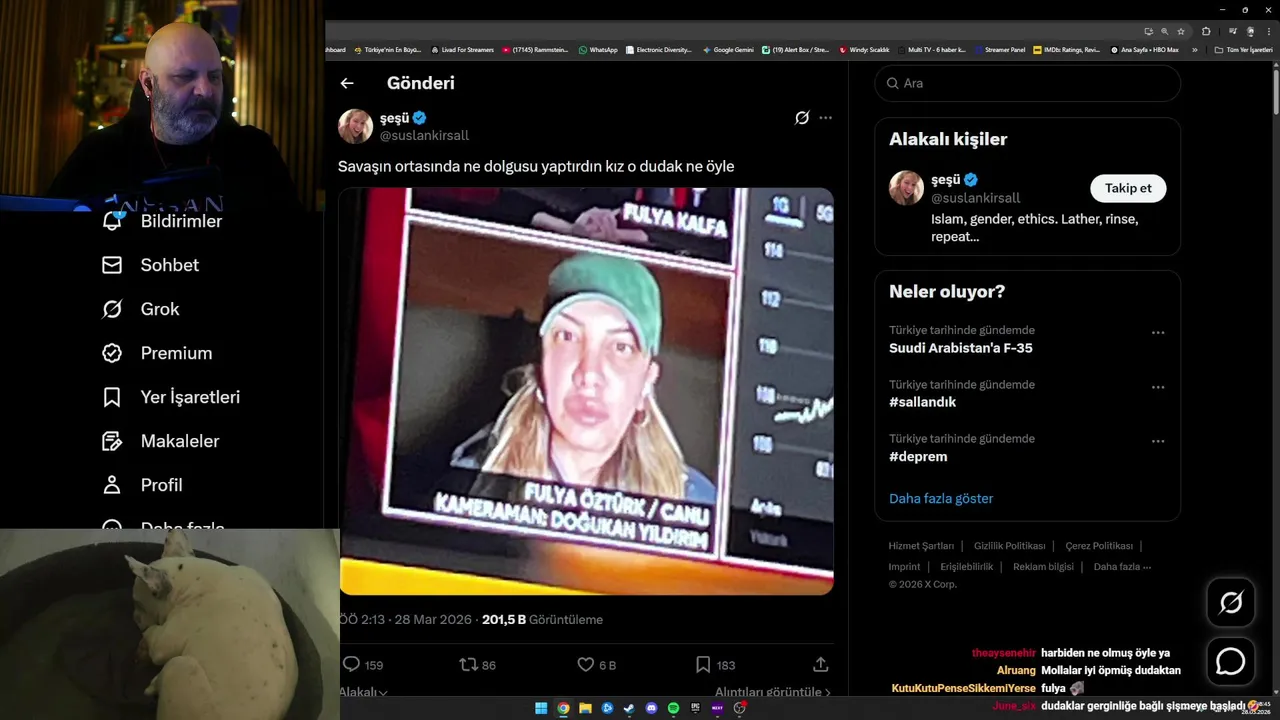Open more options for Suudi Arabistan'a F-35 trend
The width and height of the screenshot is (1280, 720).
pos(1158,333)
